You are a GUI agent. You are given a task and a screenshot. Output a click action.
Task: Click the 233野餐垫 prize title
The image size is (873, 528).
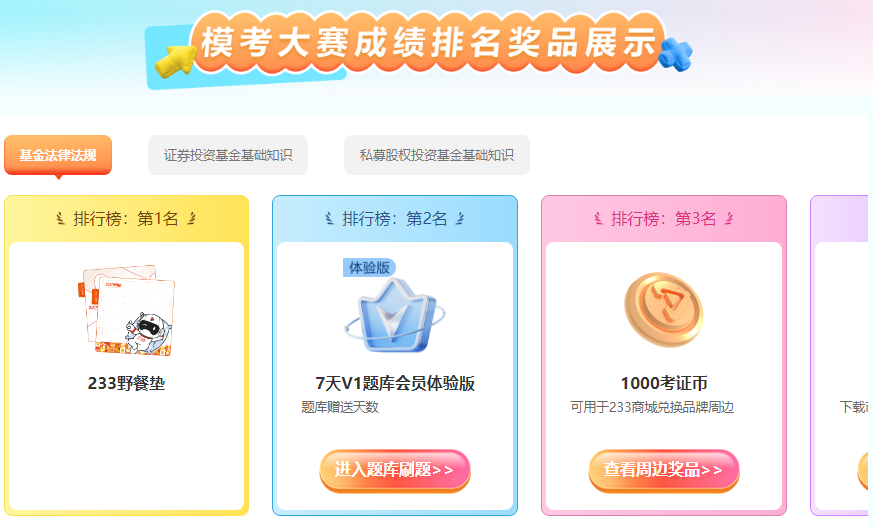pyautogui.click(x=126, y=383)
